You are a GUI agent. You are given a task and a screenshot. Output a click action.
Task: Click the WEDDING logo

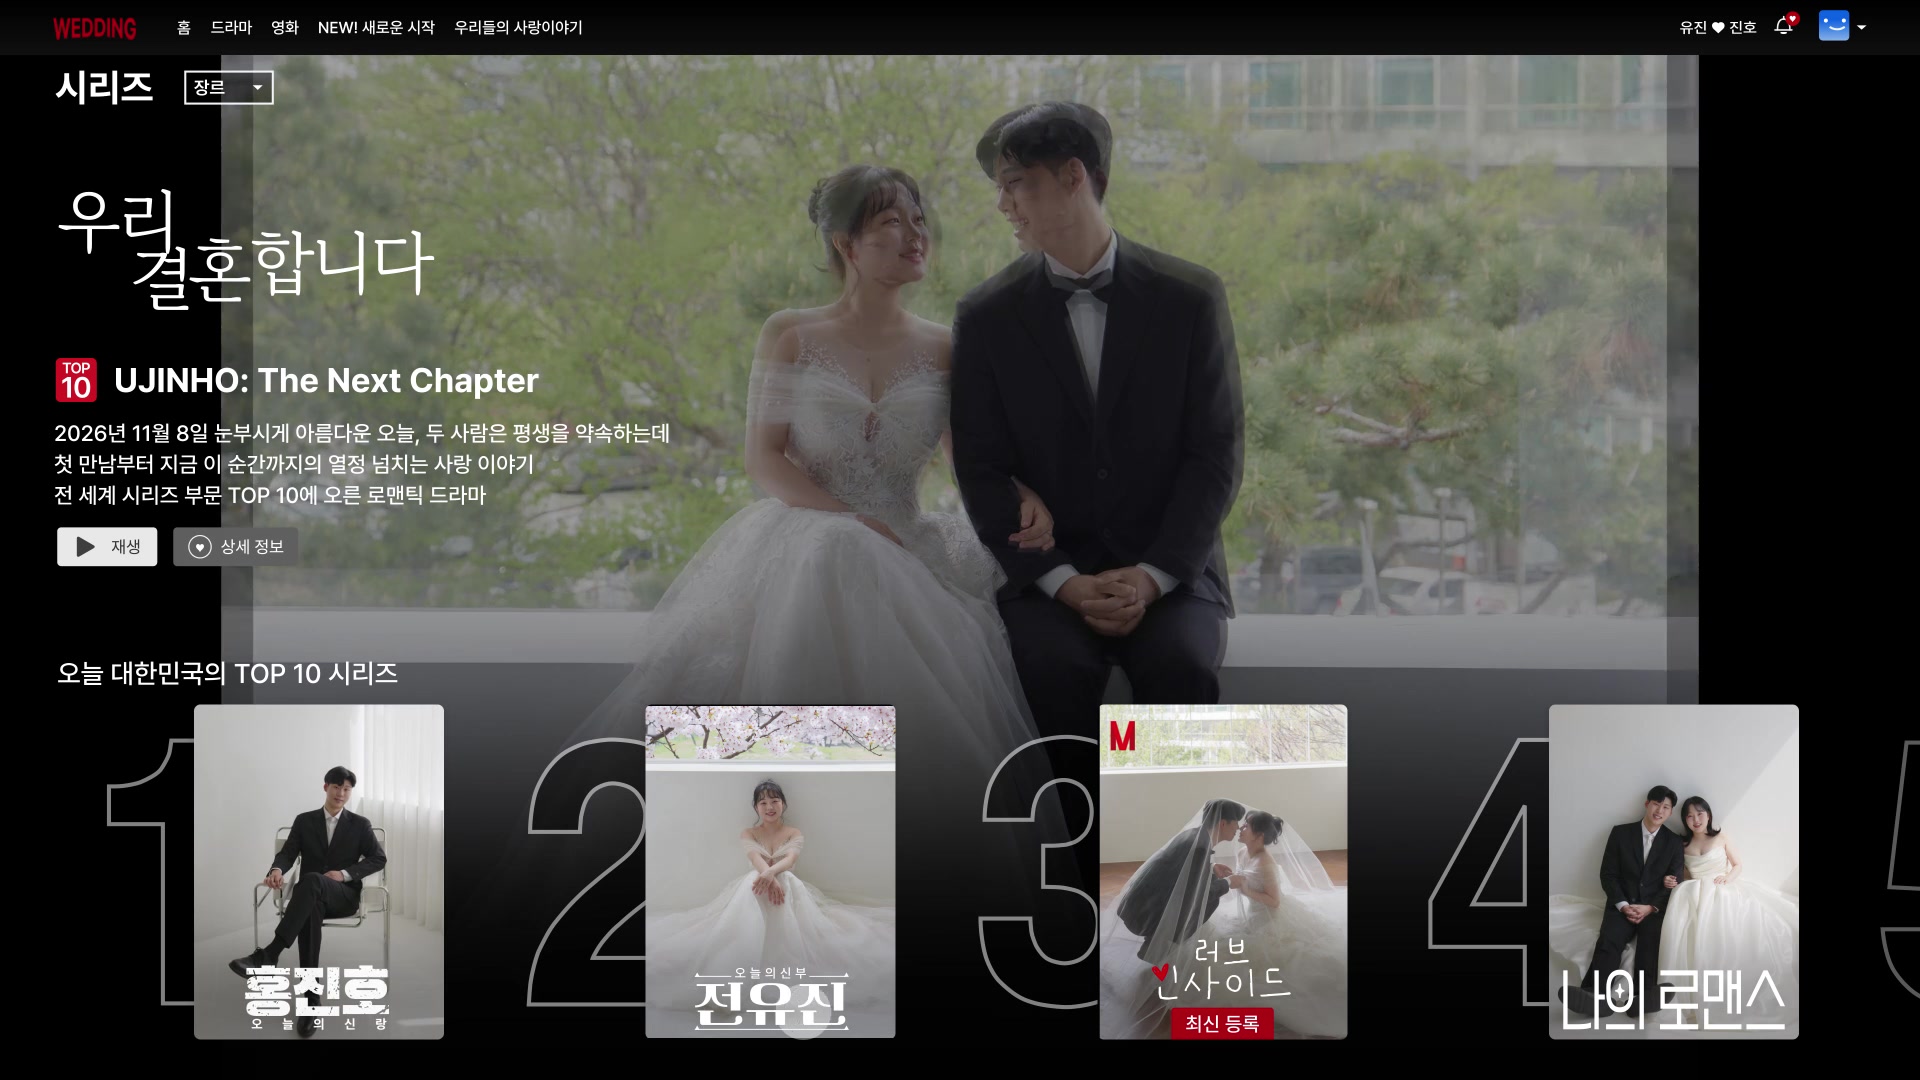94,28
